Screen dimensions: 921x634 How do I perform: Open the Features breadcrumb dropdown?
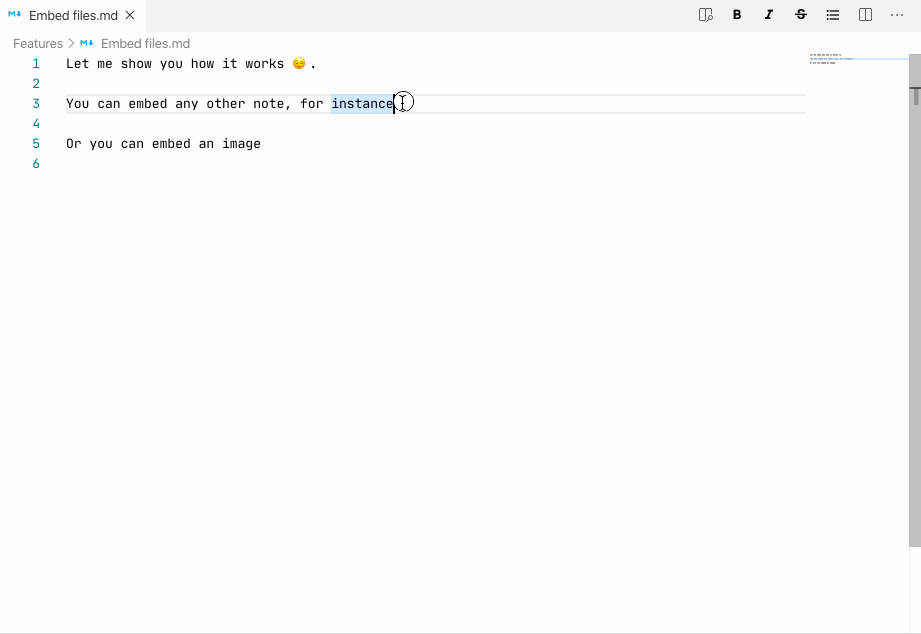(37, 43)
